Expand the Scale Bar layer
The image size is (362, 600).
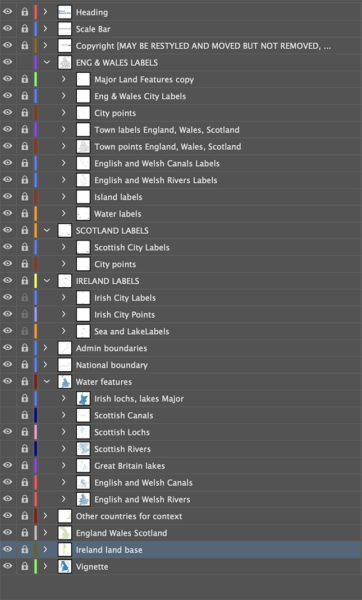[46, 29]
